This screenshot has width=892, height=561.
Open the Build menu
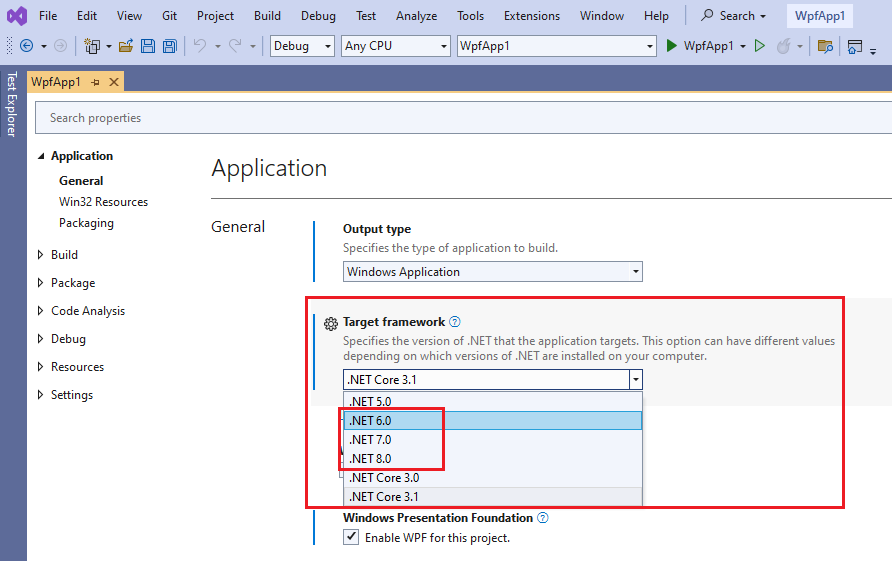click(267, 16)
